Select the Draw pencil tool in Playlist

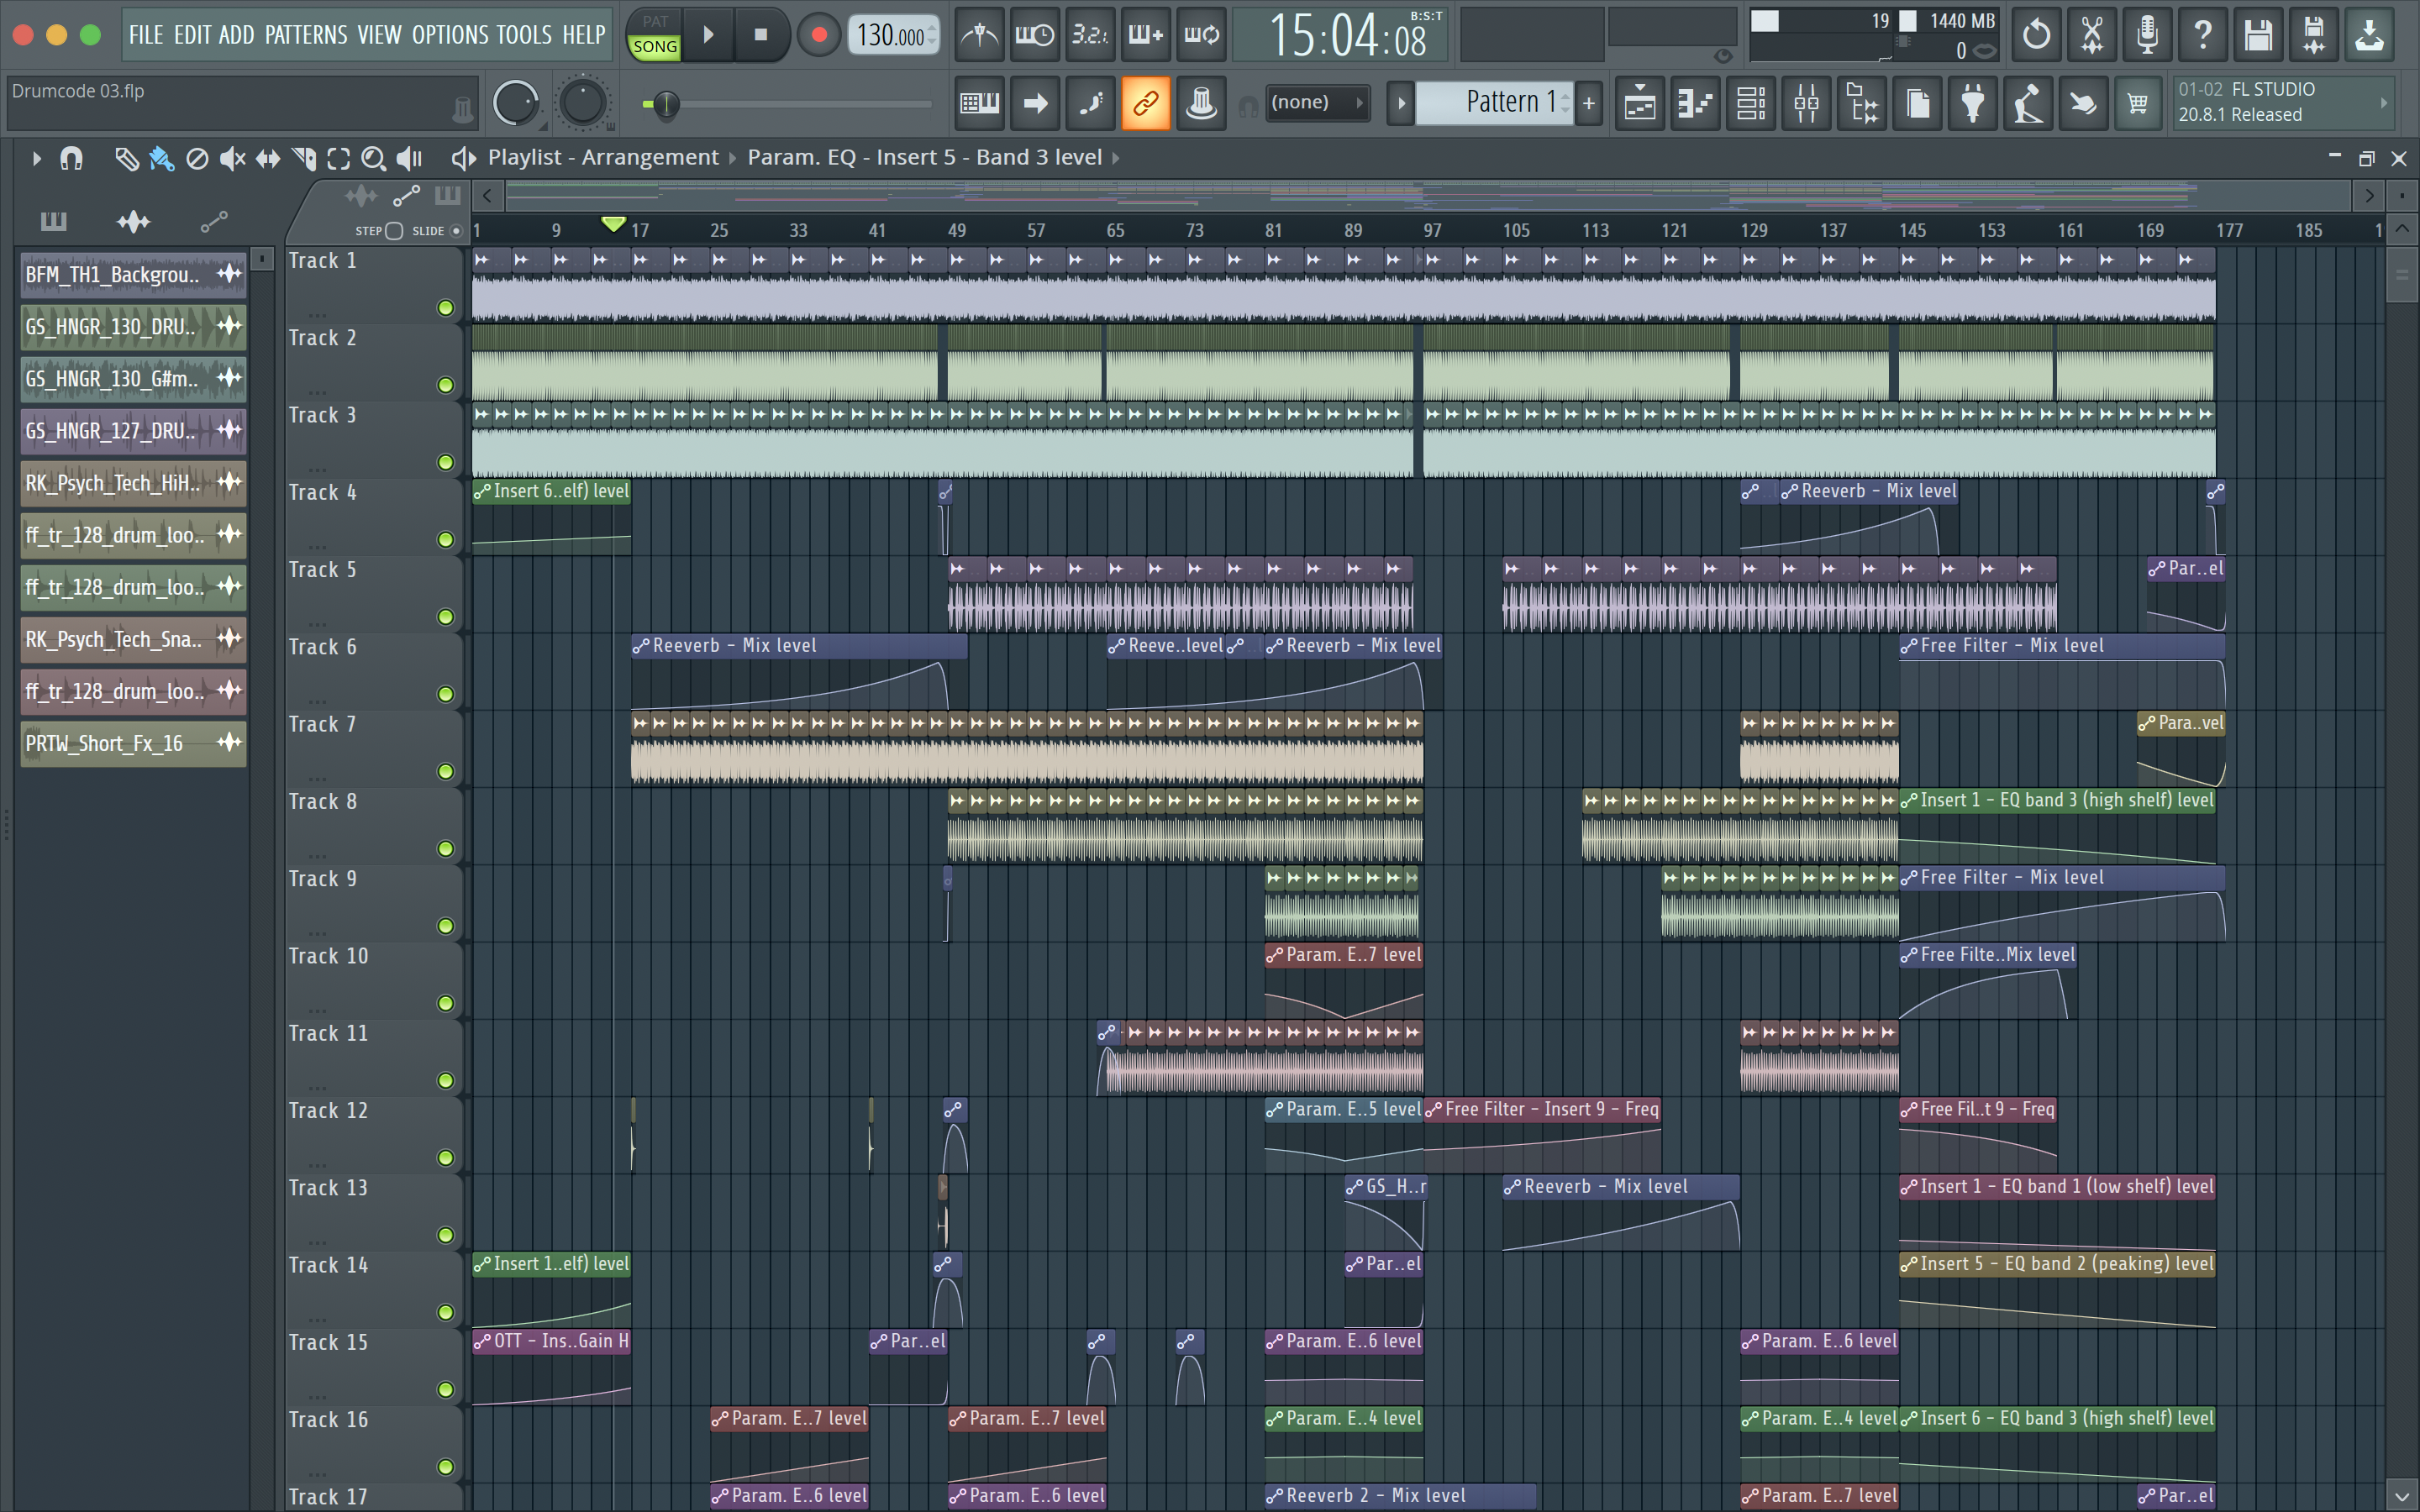(125, 158)
